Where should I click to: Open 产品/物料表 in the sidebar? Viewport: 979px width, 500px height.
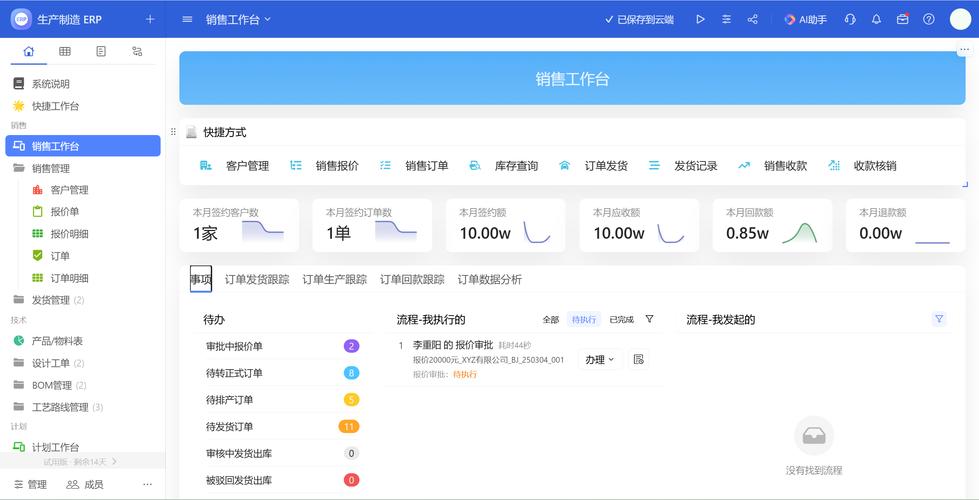pos(83,341)
